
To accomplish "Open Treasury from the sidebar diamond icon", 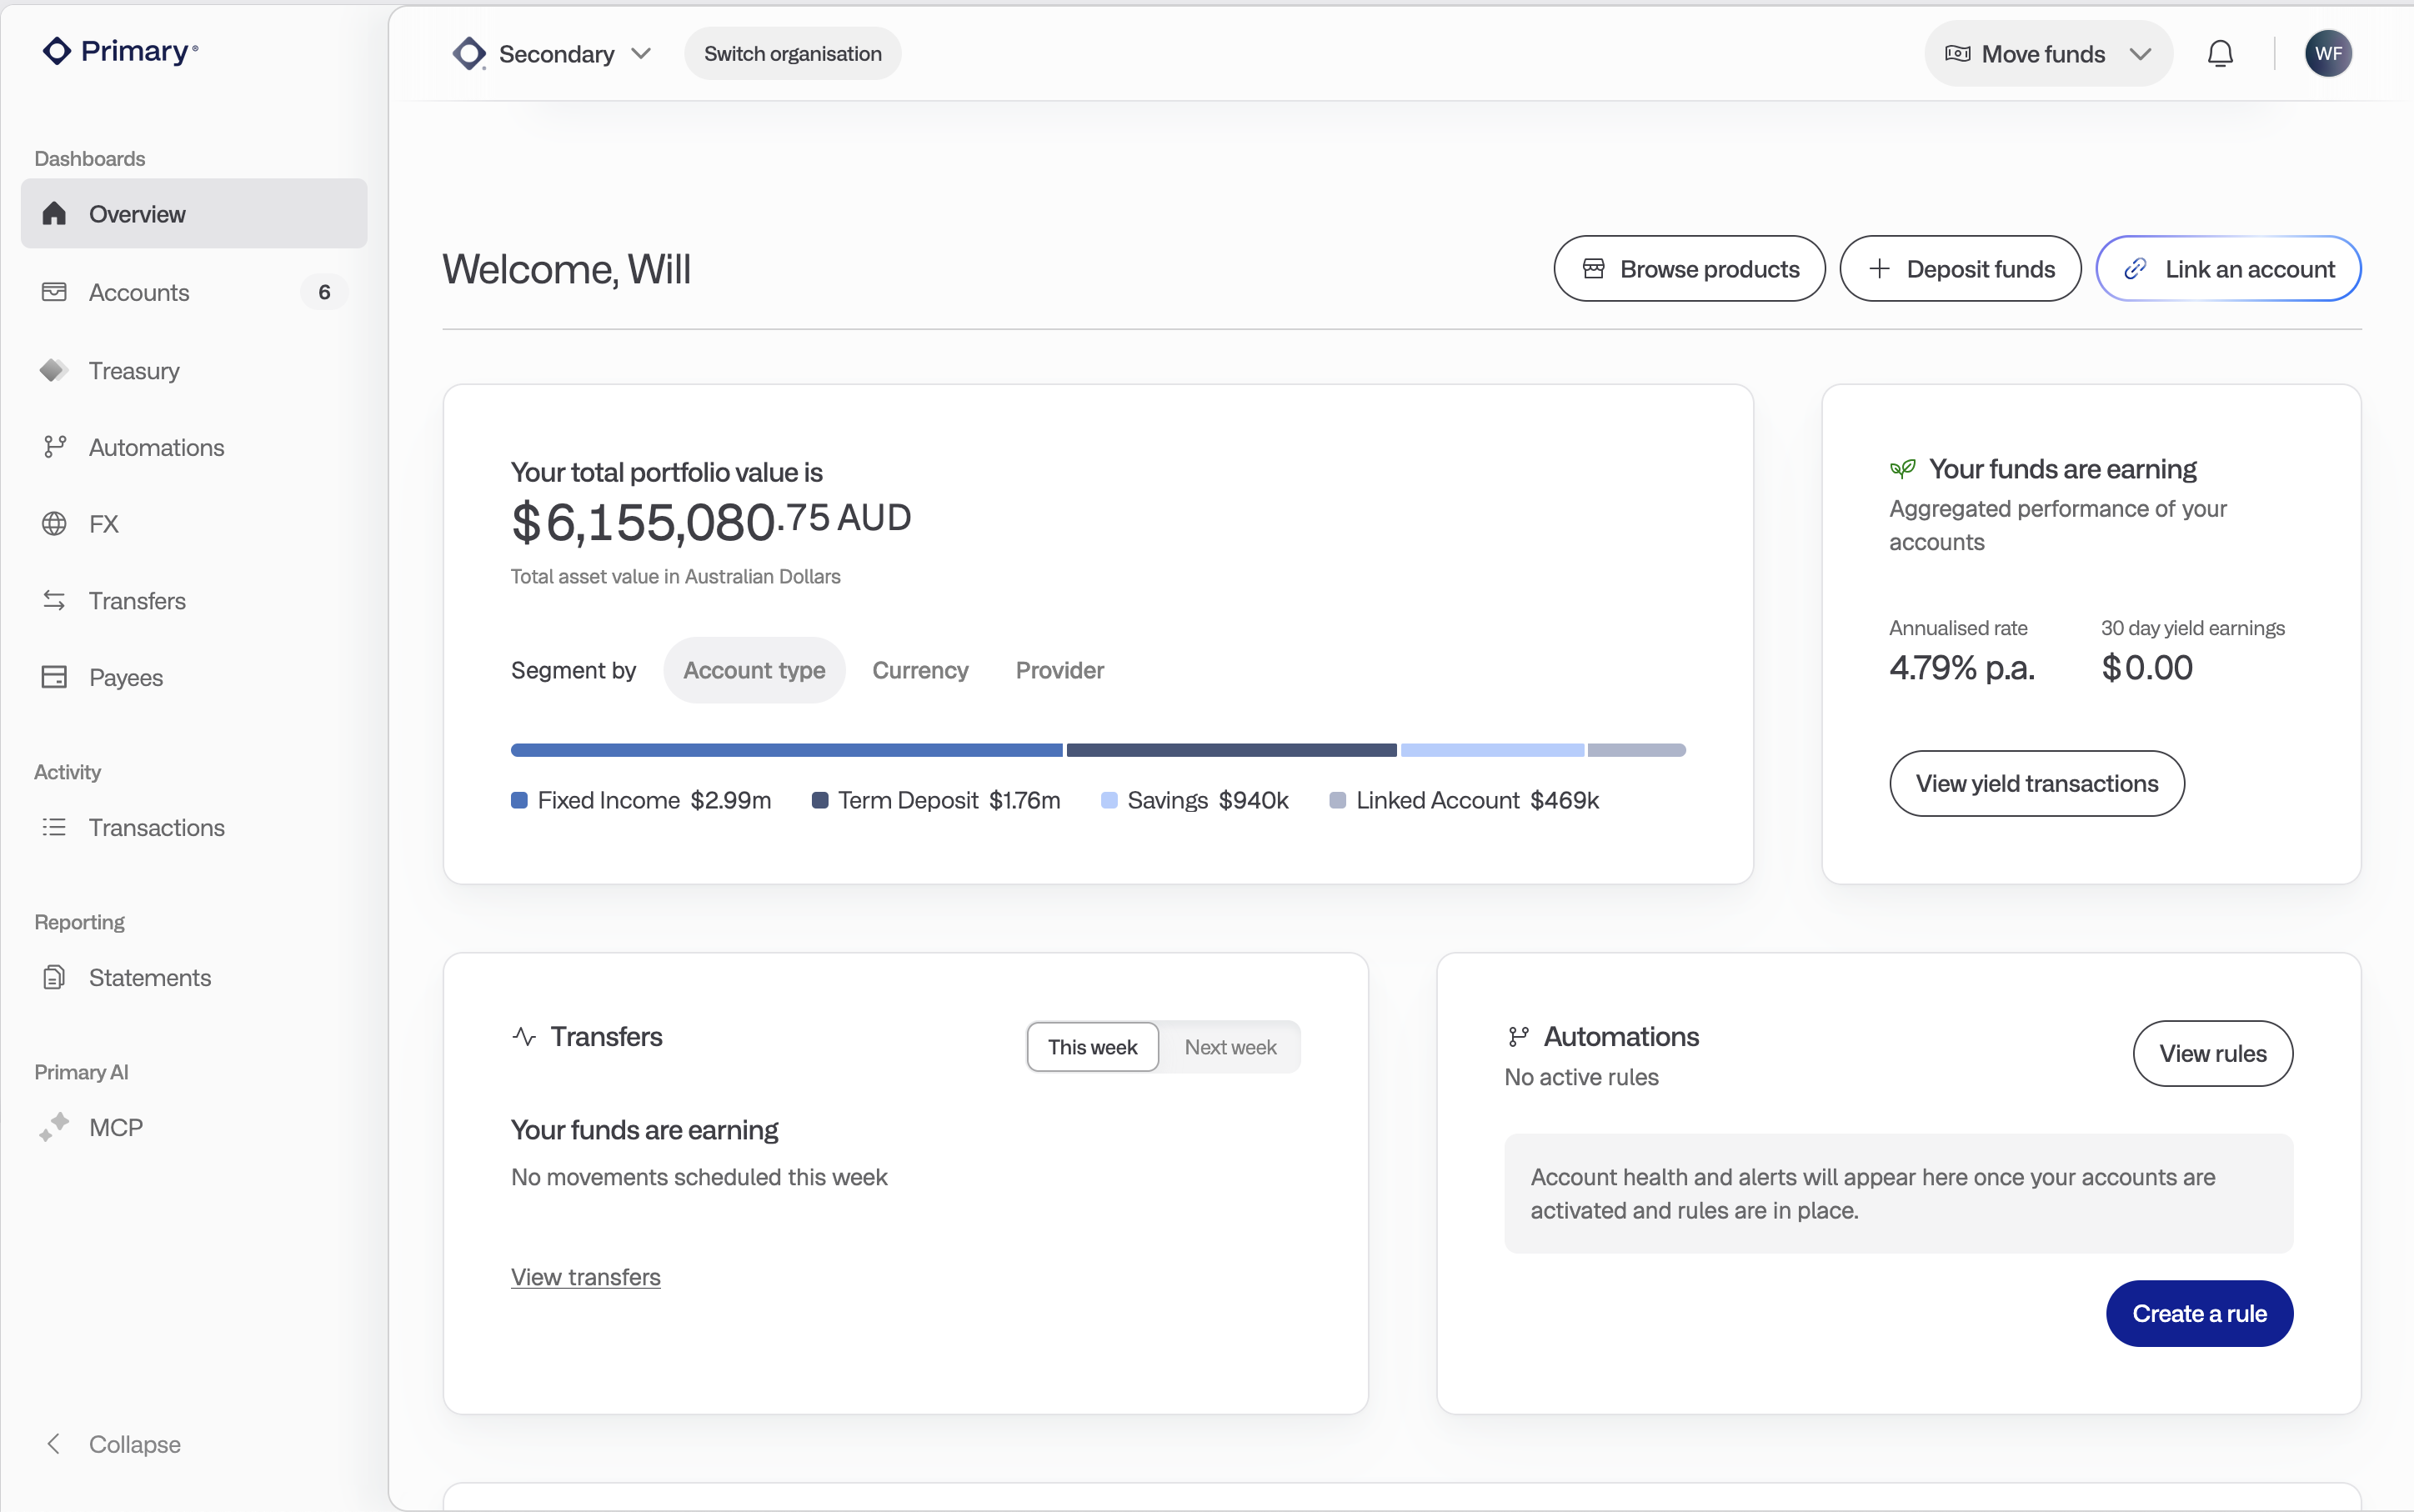I will point(54,370).
